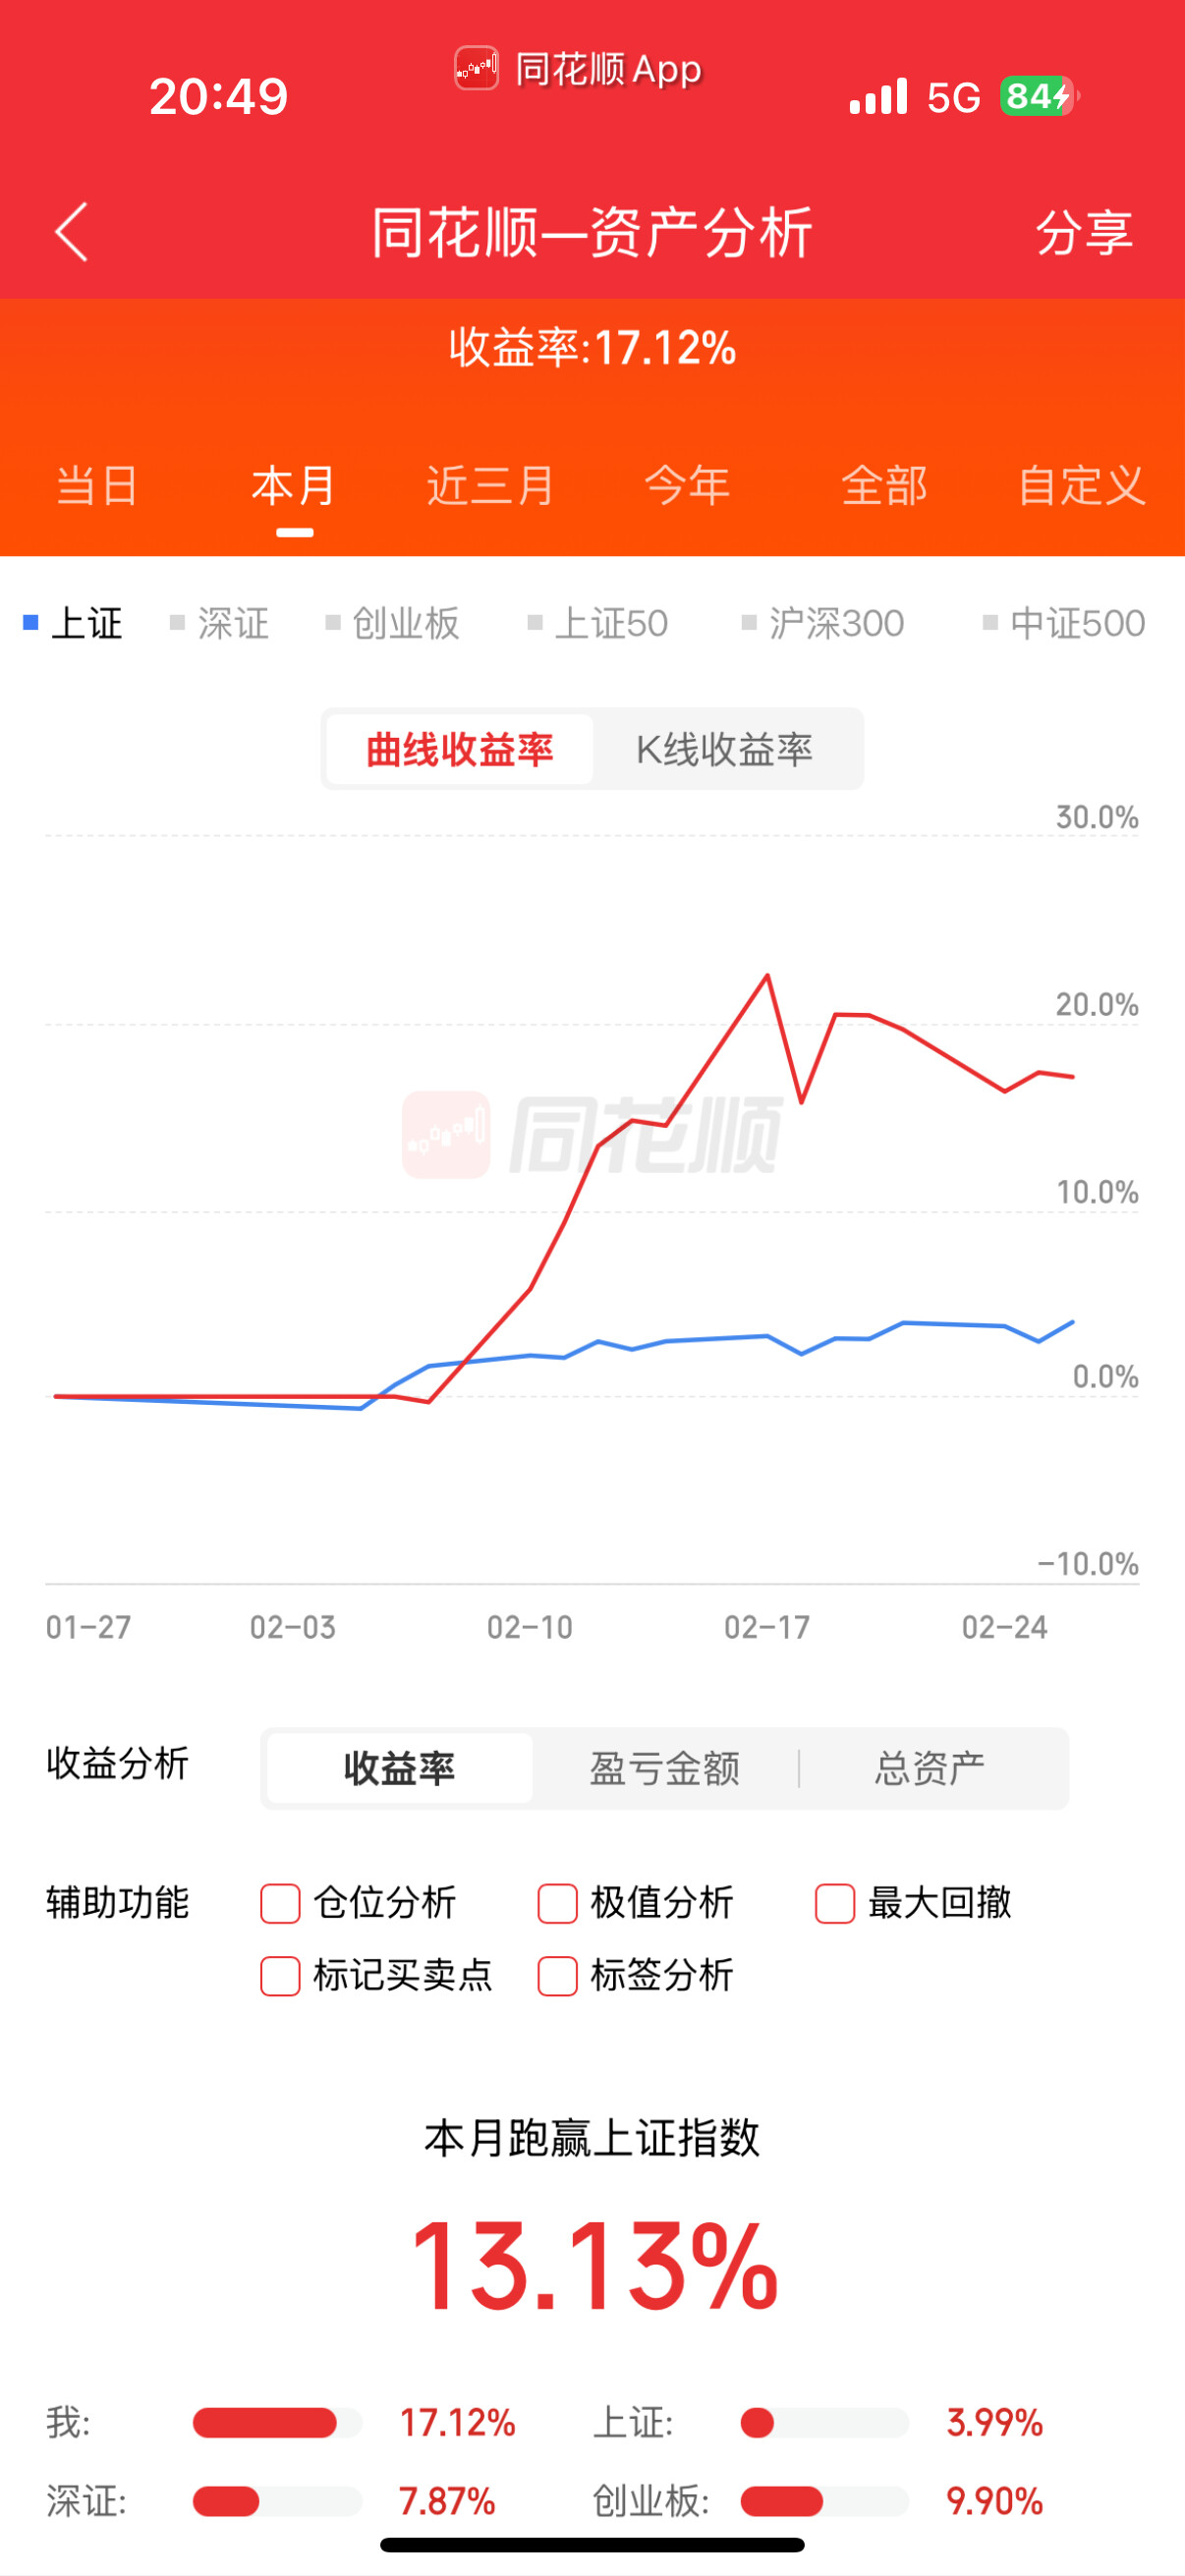
Task: Tap the red yield curve peak point
Action: click(767, 975)
